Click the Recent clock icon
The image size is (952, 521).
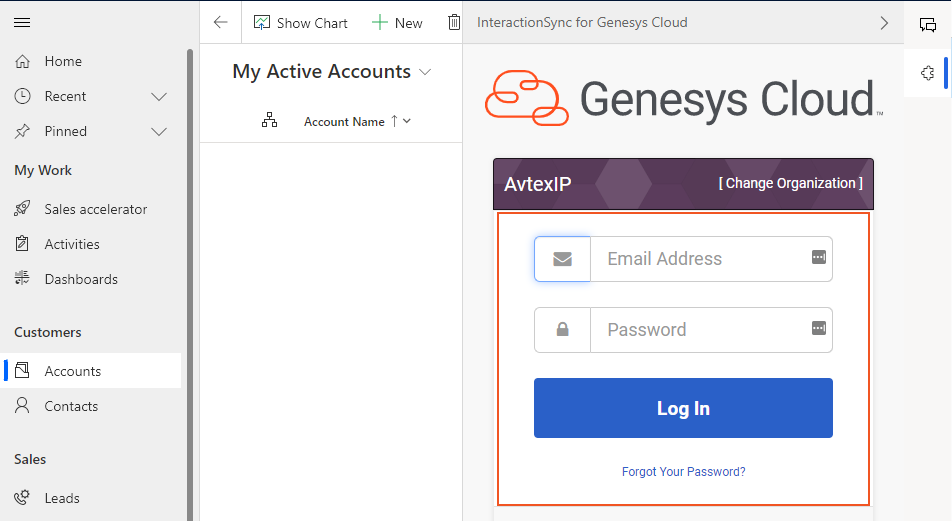pos(22,96)
